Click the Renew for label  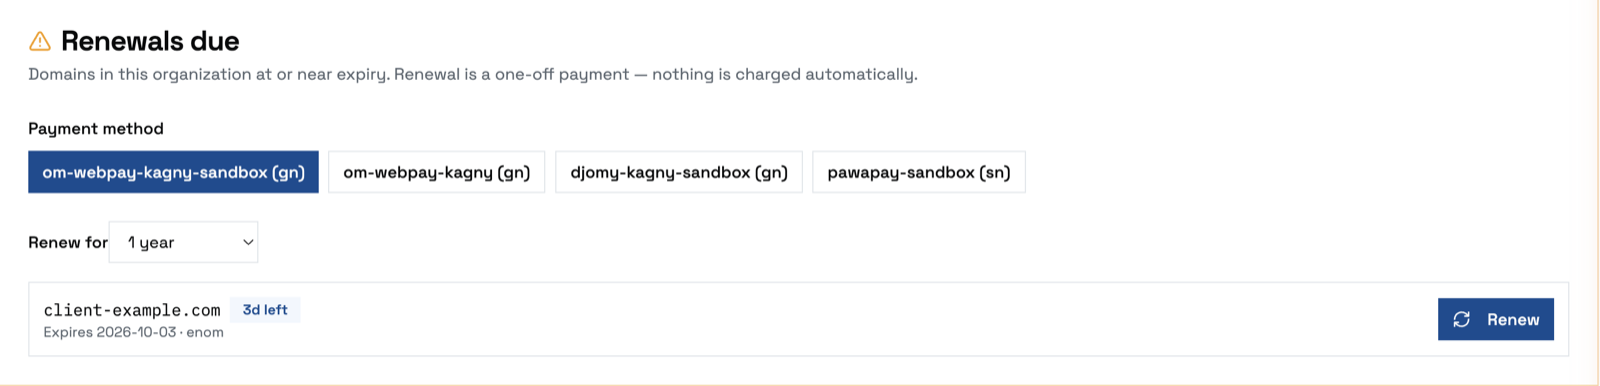[68, 242]
